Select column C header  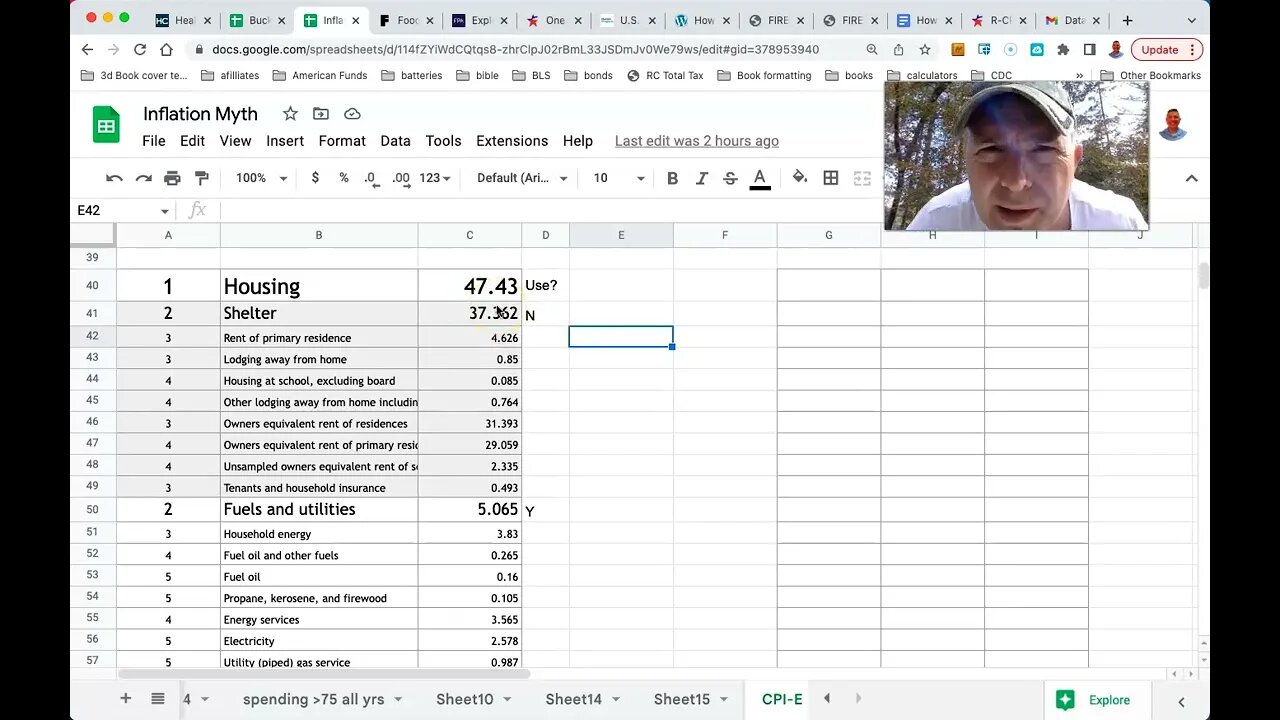470,235
